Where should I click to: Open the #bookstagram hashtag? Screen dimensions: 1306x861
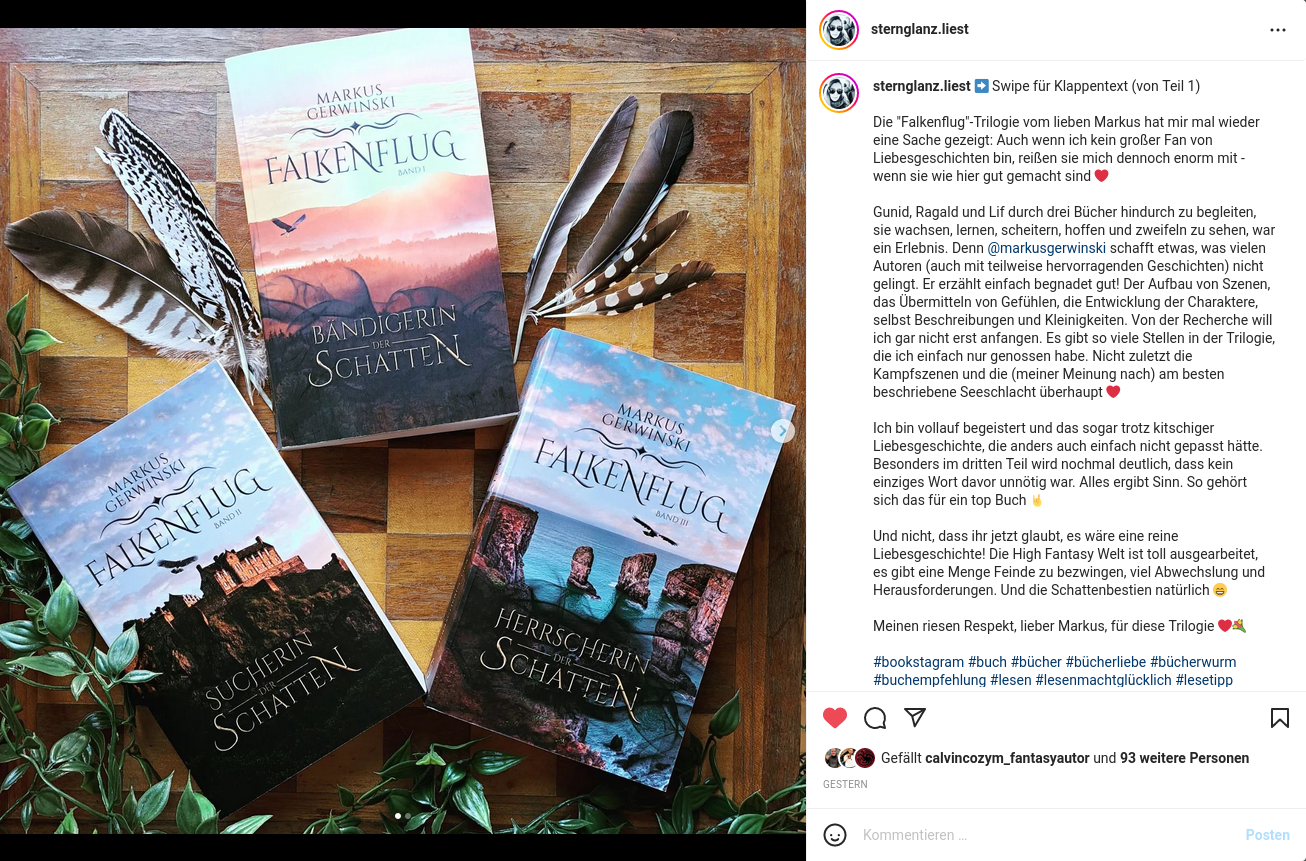[x=919, y=662]
